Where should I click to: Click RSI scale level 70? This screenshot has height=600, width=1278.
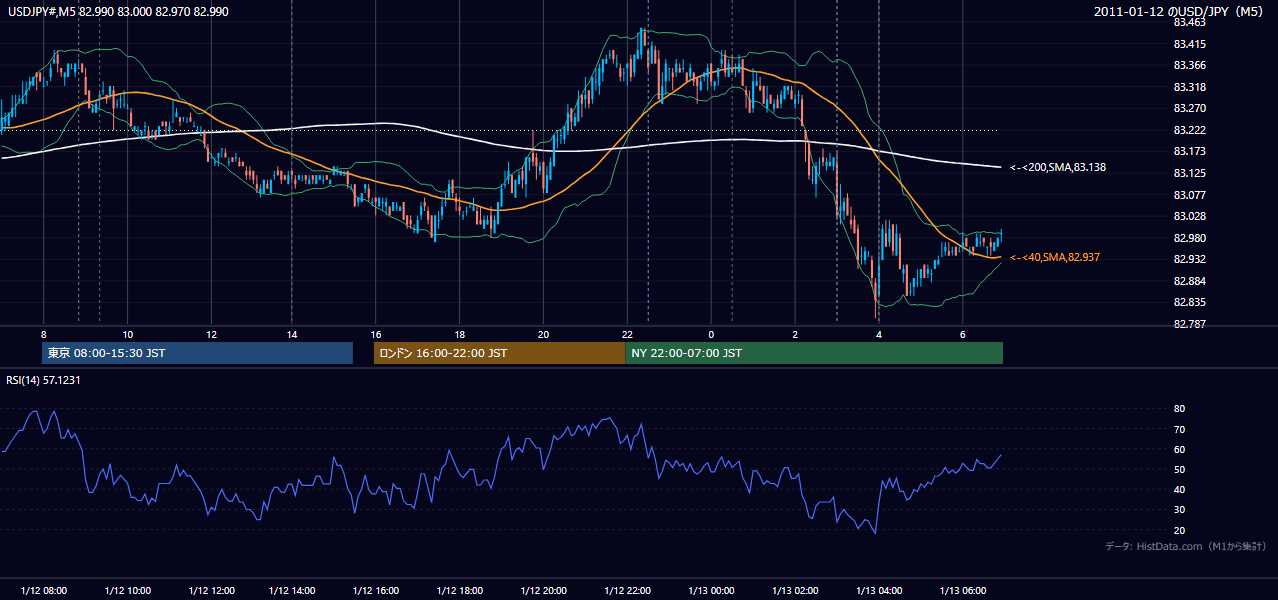point(1179,429)
